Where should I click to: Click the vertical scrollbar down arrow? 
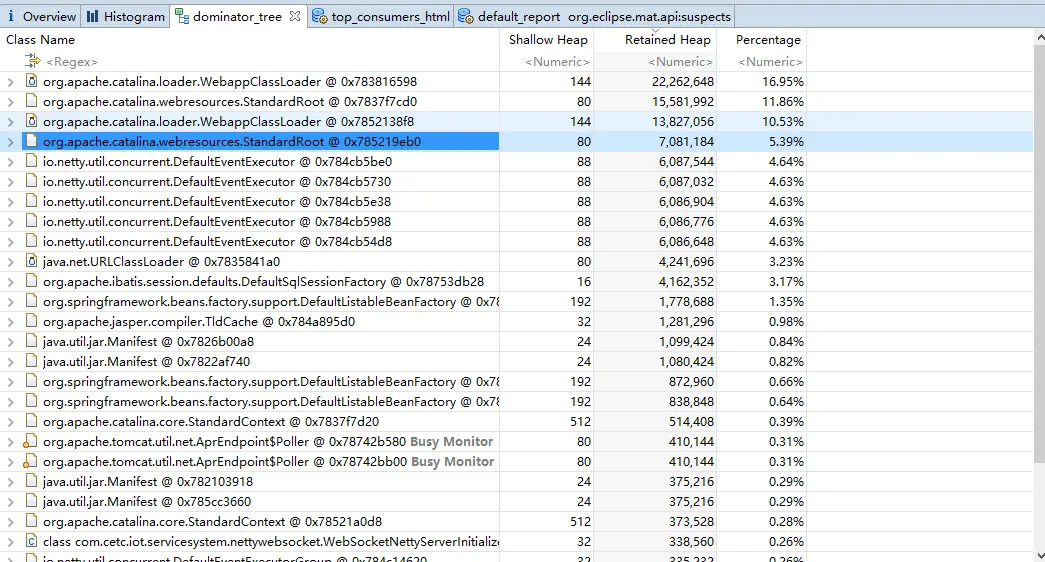[x=1039, y=555]
